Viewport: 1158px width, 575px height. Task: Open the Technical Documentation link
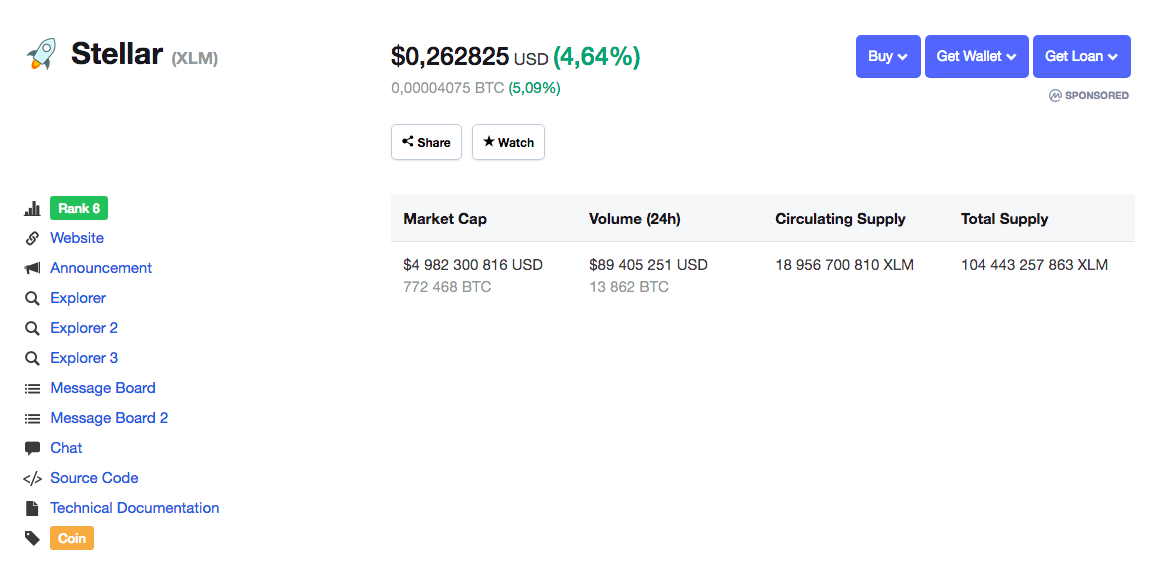coord(134,508)
